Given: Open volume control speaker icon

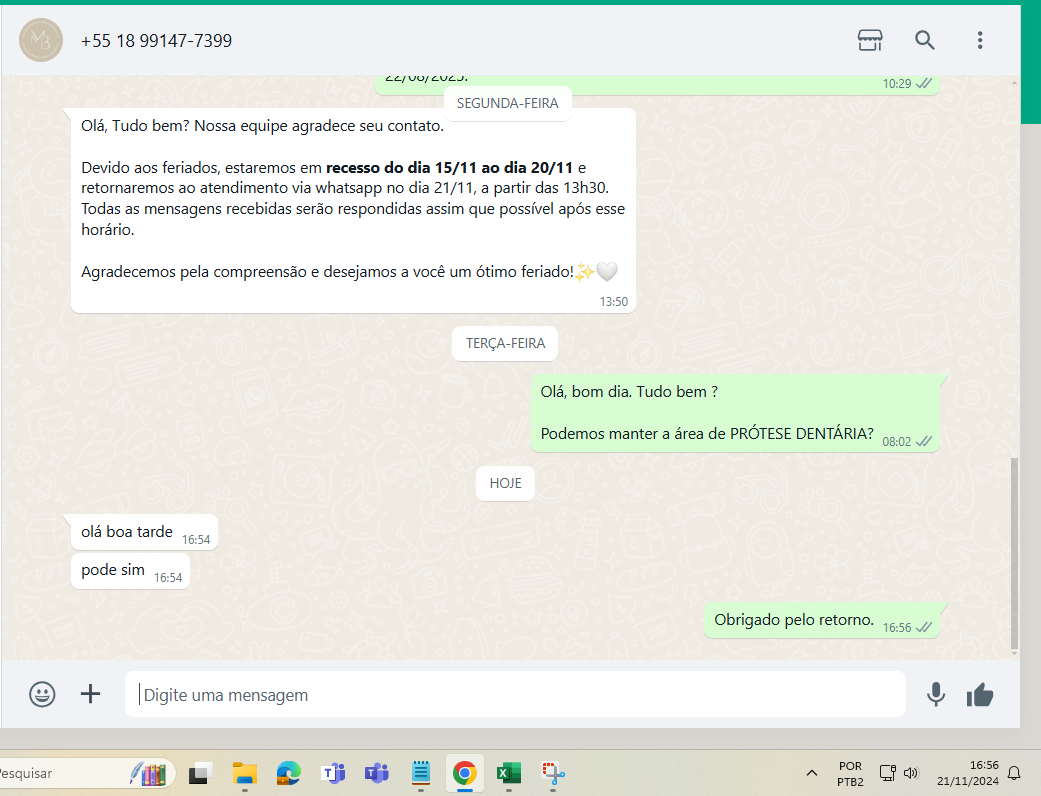Looking at the screenshot, I should pyautogui.click(x=911, y=773).
